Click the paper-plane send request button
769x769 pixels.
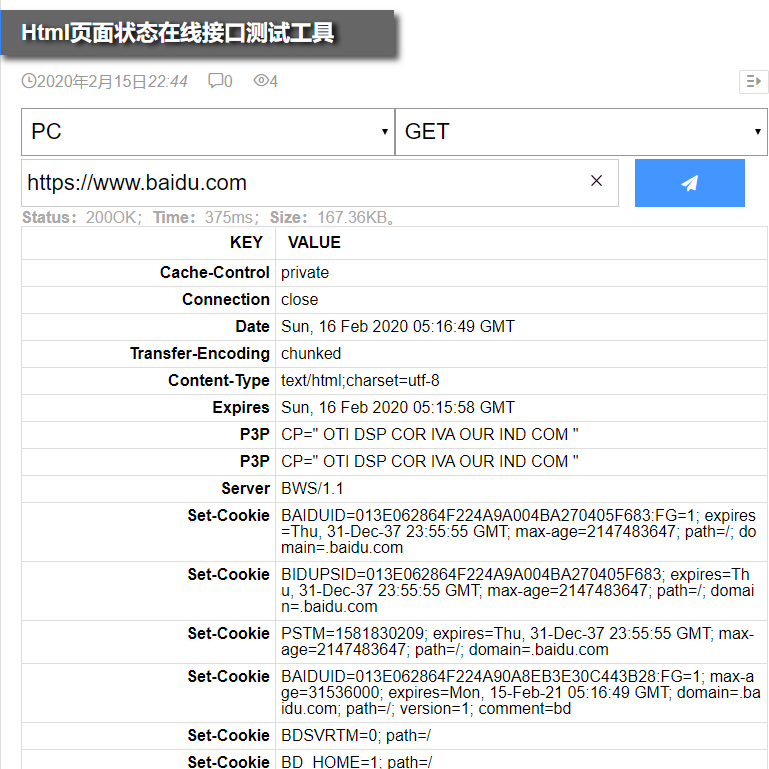[x=689, y=183]
